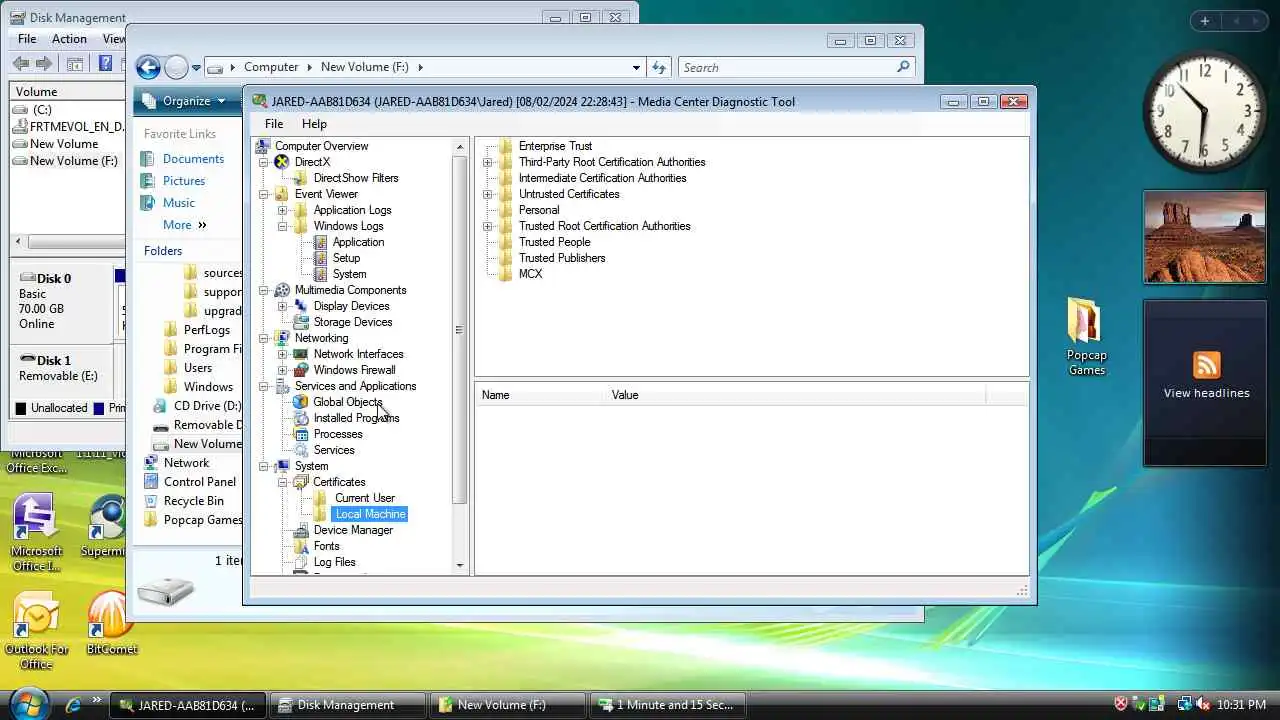Select the Network Interfaces card icon

point(301,354)
